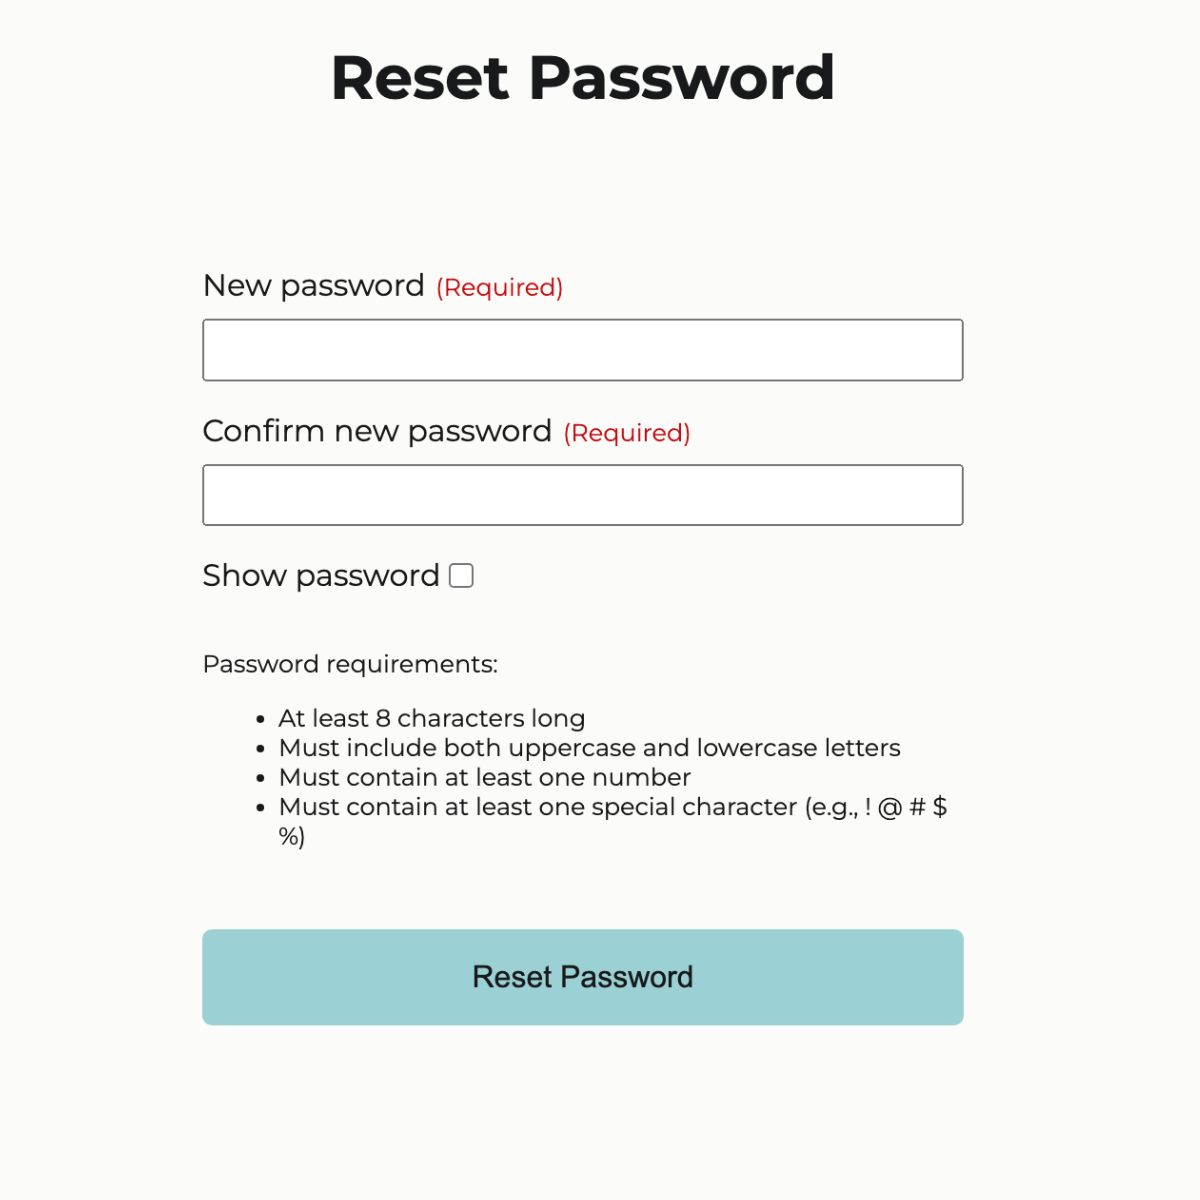This screenshot has height=1200, width=1200.
Task: Click the uppercase and lowercase letters requirement
Action: pyautogui.click(x=590, y=747)
